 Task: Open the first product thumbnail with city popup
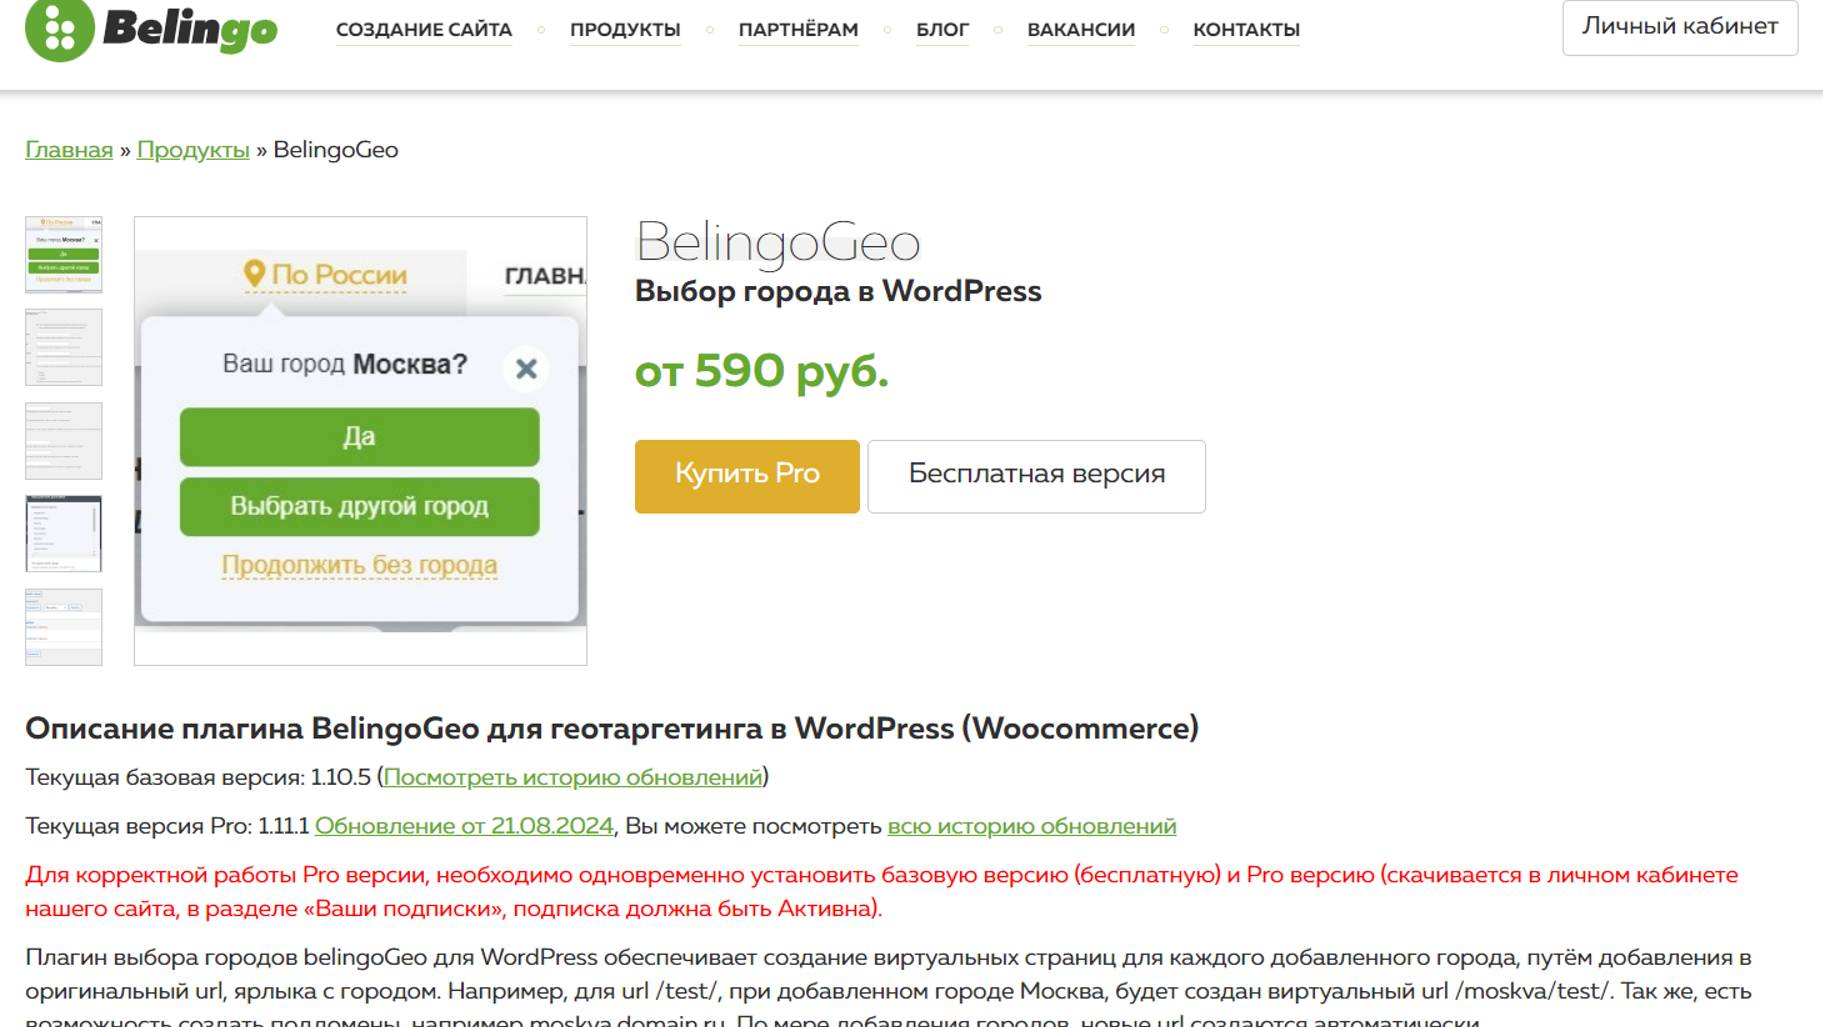coord(63,254)
